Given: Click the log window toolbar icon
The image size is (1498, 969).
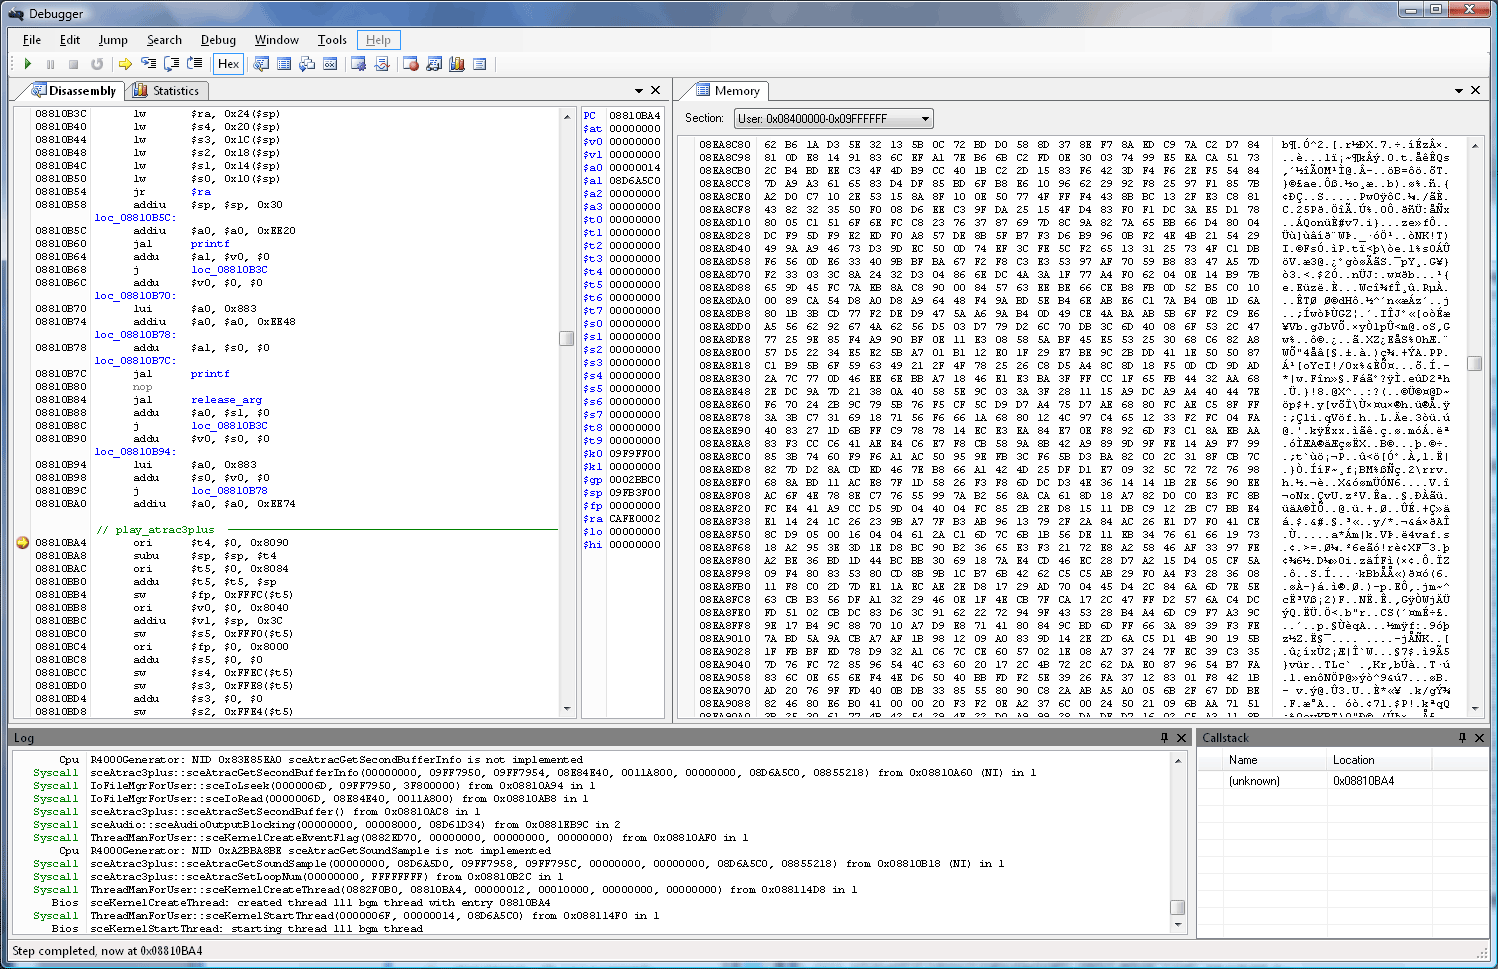Looking at the screenshot, I should 480,64.
